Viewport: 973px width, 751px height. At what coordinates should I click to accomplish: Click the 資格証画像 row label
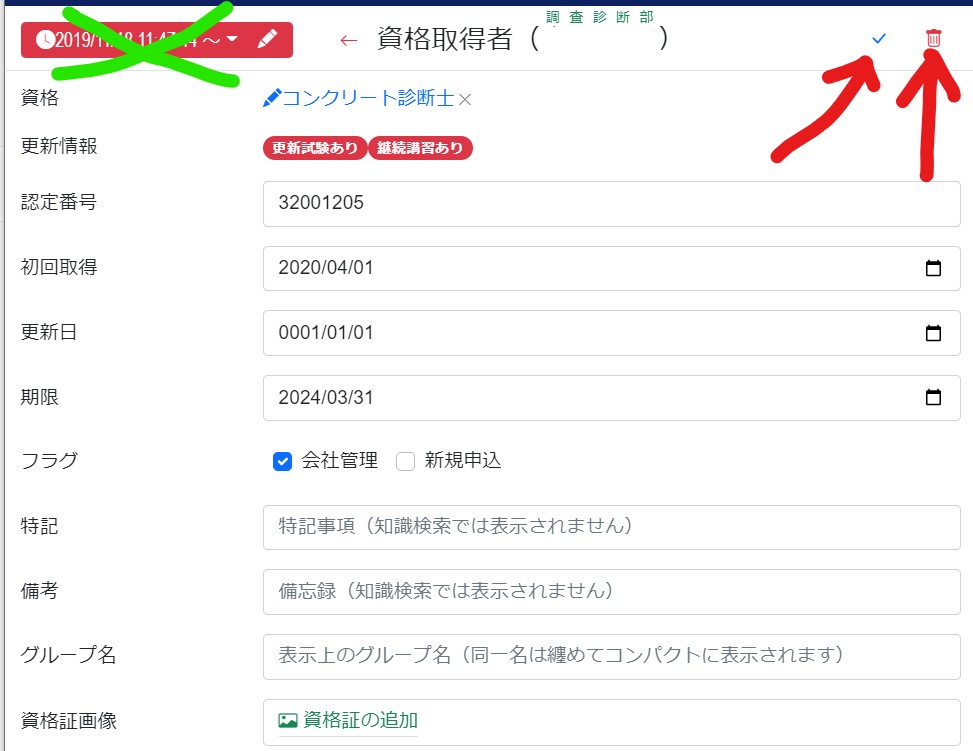(69, 721)
